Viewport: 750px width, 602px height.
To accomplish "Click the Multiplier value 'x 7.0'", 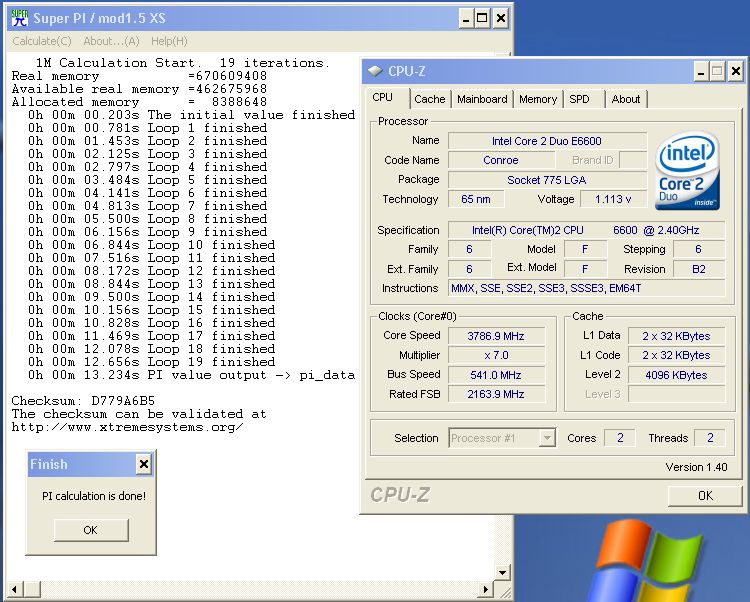I will click(496, 355).
